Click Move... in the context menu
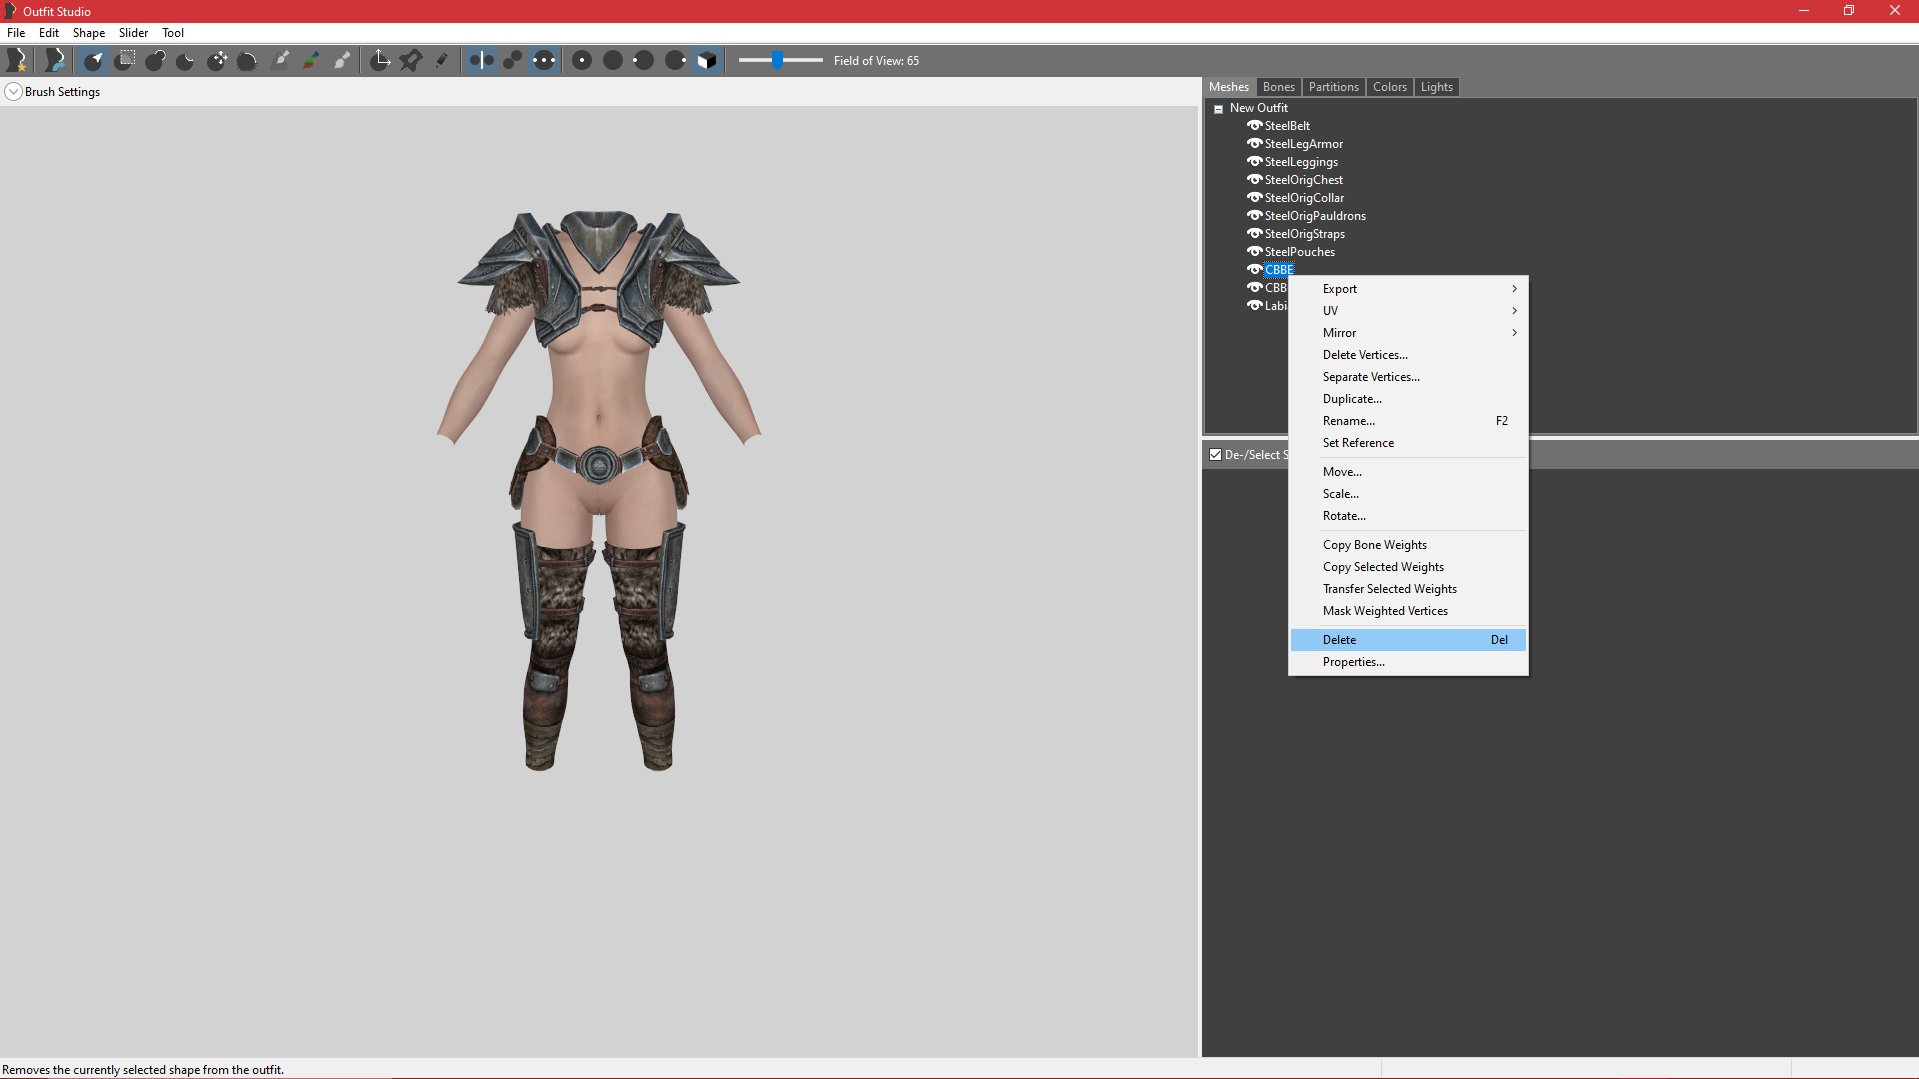Image resolution: width=1919 pixels, height=1079 pixels. click(x=1408, y=472)
